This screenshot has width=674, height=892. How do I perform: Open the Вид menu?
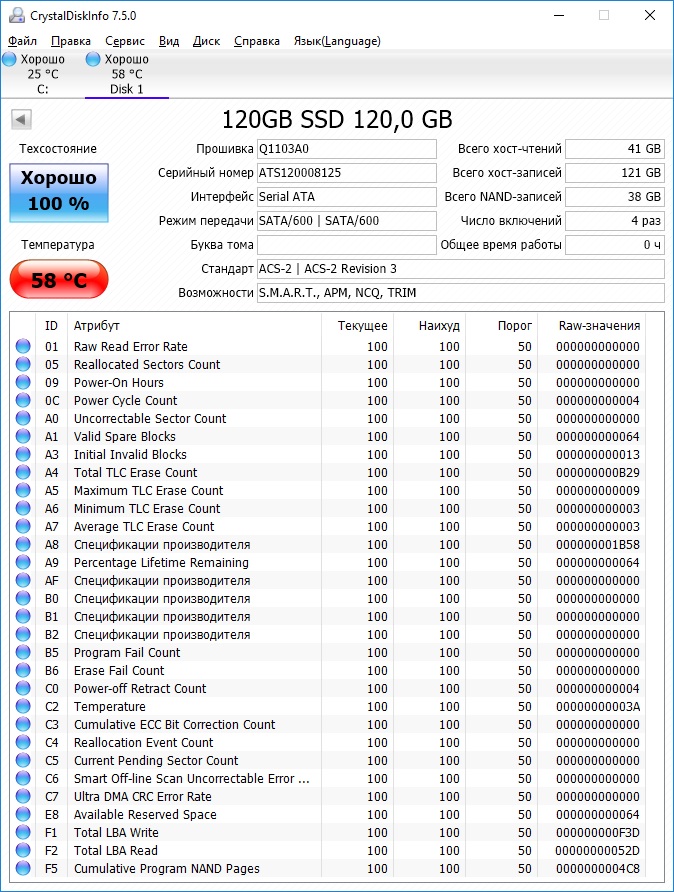click(x=168, y=41)
